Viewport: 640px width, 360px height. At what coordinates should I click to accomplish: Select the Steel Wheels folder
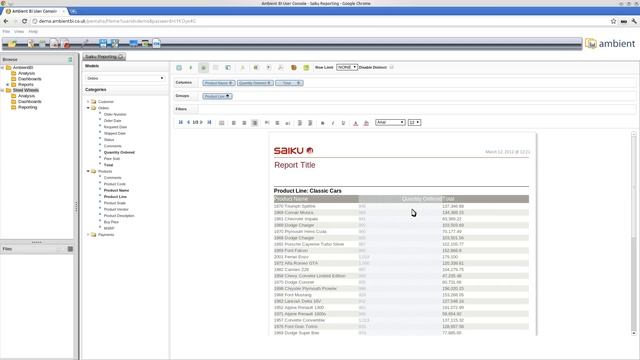[x=25, y=90]
